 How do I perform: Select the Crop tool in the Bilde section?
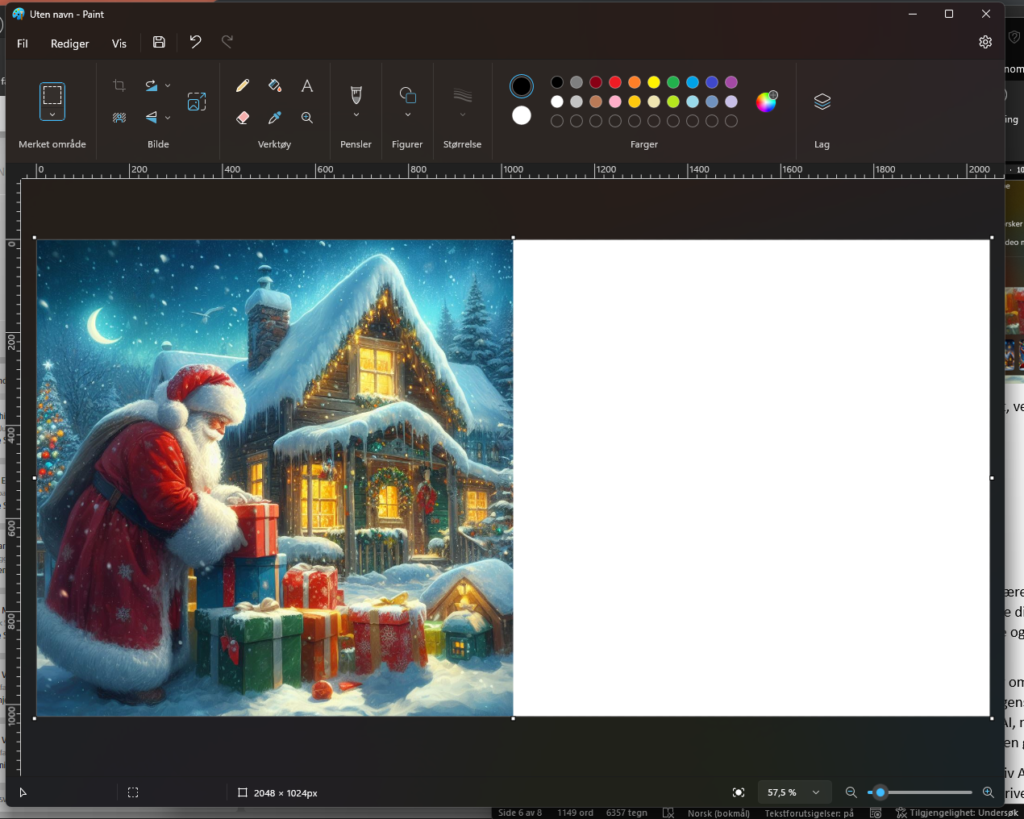tap(119, 85)
